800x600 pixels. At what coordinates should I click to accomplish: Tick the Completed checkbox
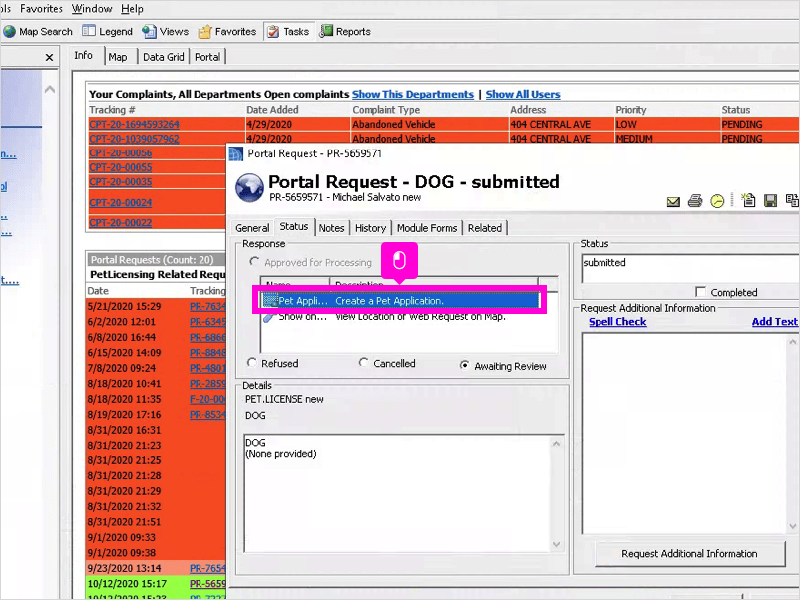pos(701,292)
